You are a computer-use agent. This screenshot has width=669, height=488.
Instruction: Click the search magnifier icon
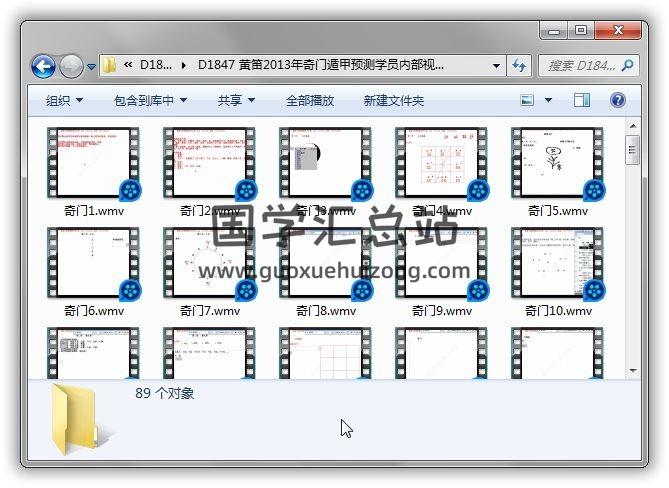[628, 66]
